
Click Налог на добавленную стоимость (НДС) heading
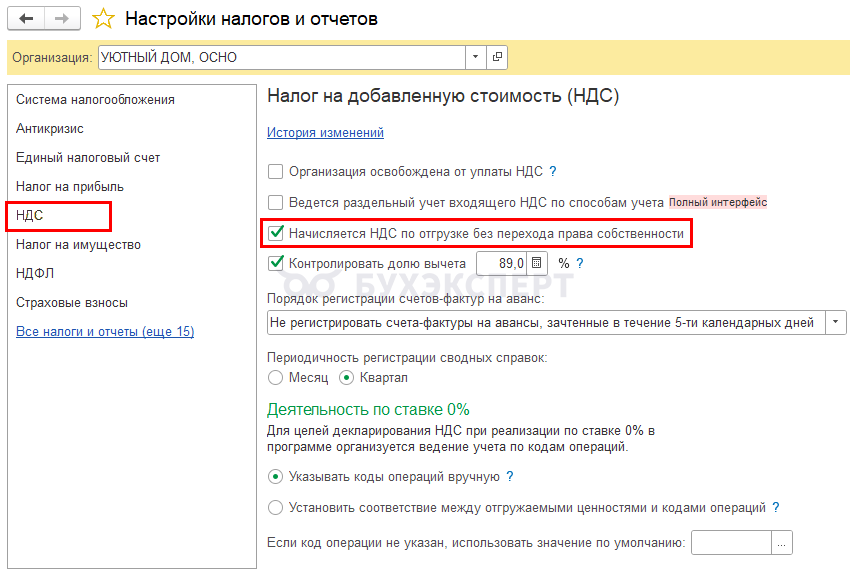click(443, 96)
